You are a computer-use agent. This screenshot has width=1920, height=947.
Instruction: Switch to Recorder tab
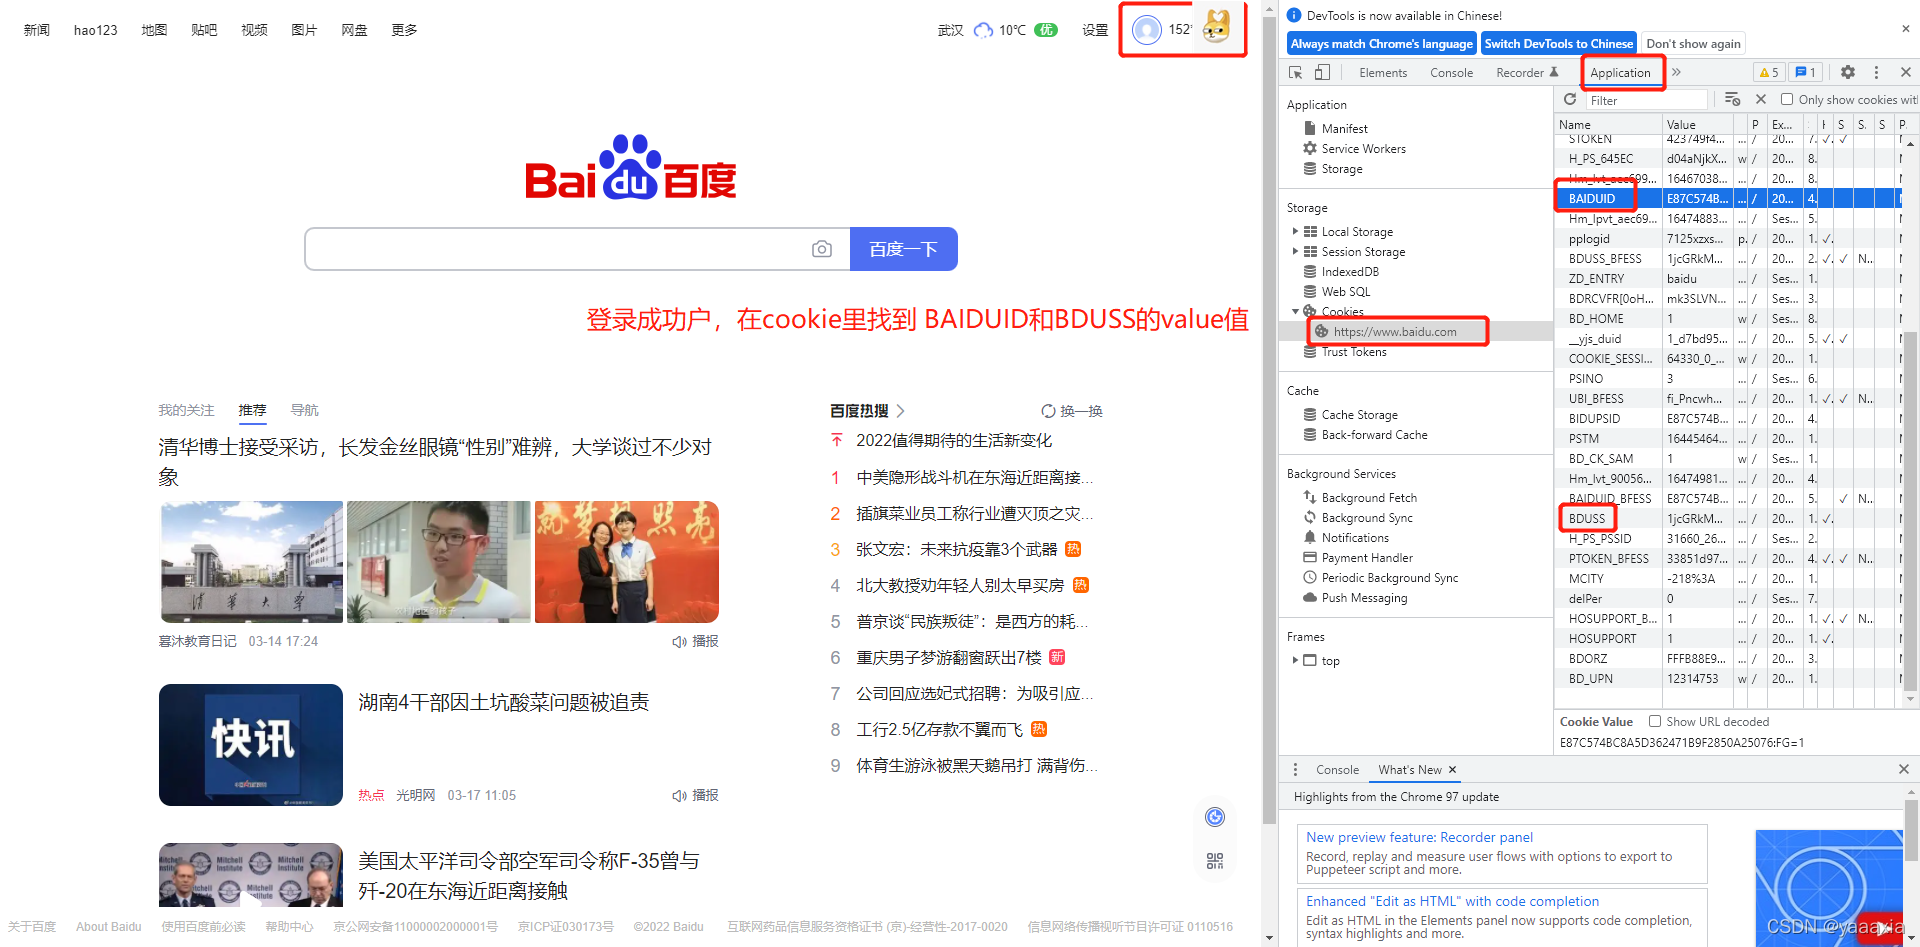click(1527, 72)
